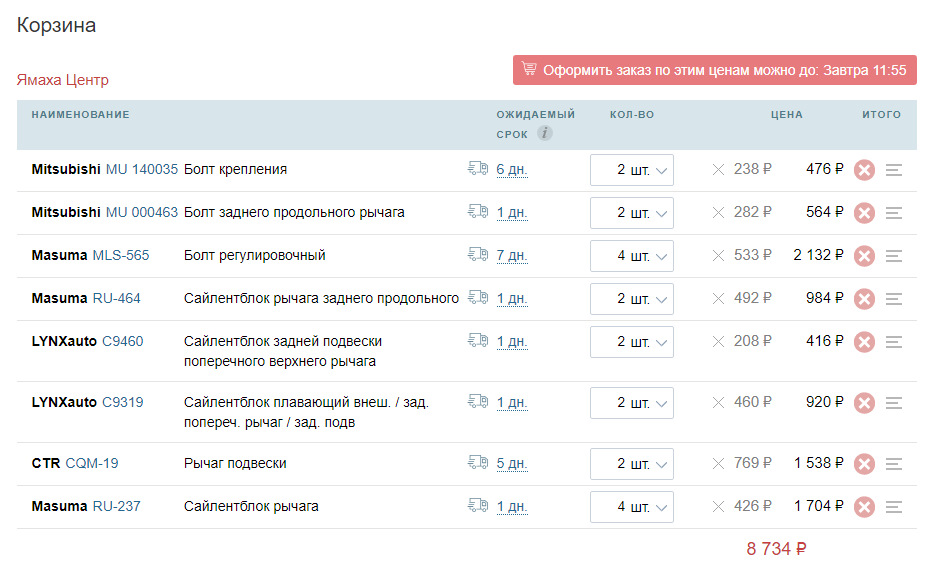Image resolution: width=930 pixels, height=569 pixels.
Task: Delete Masuma RU-237 item from cart
Action: coord(864,507)
